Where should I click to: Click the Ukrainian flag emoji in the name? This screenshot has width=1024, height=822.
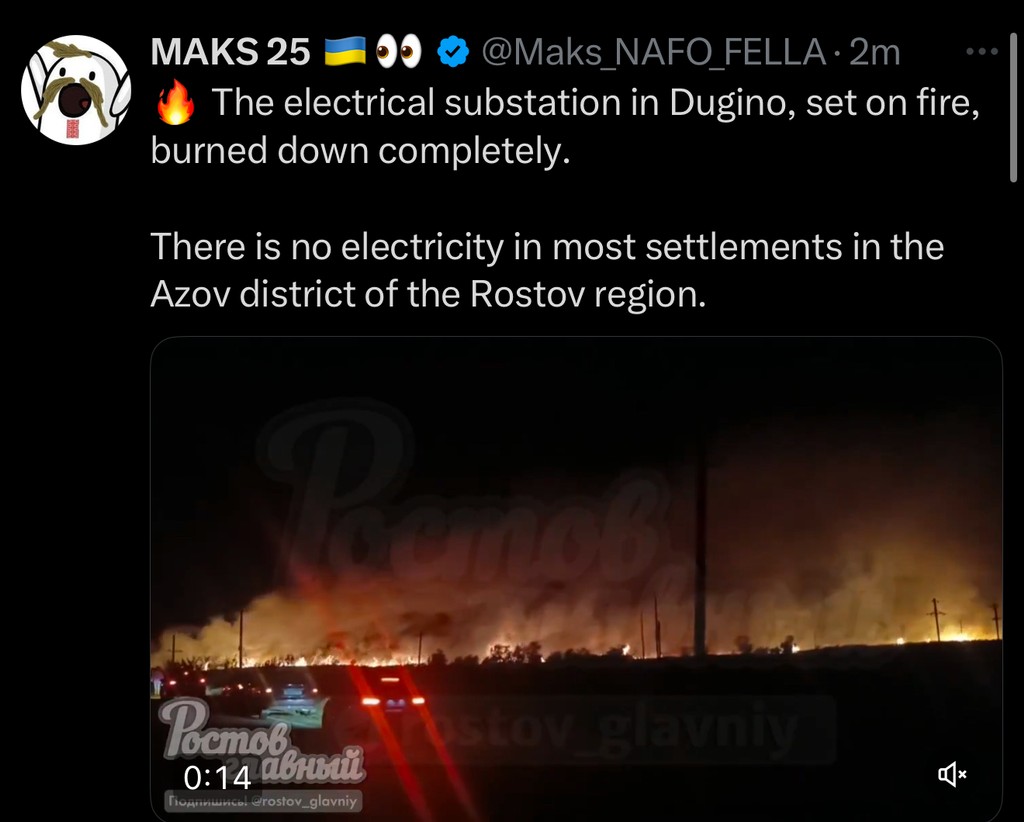pos(345,52)
